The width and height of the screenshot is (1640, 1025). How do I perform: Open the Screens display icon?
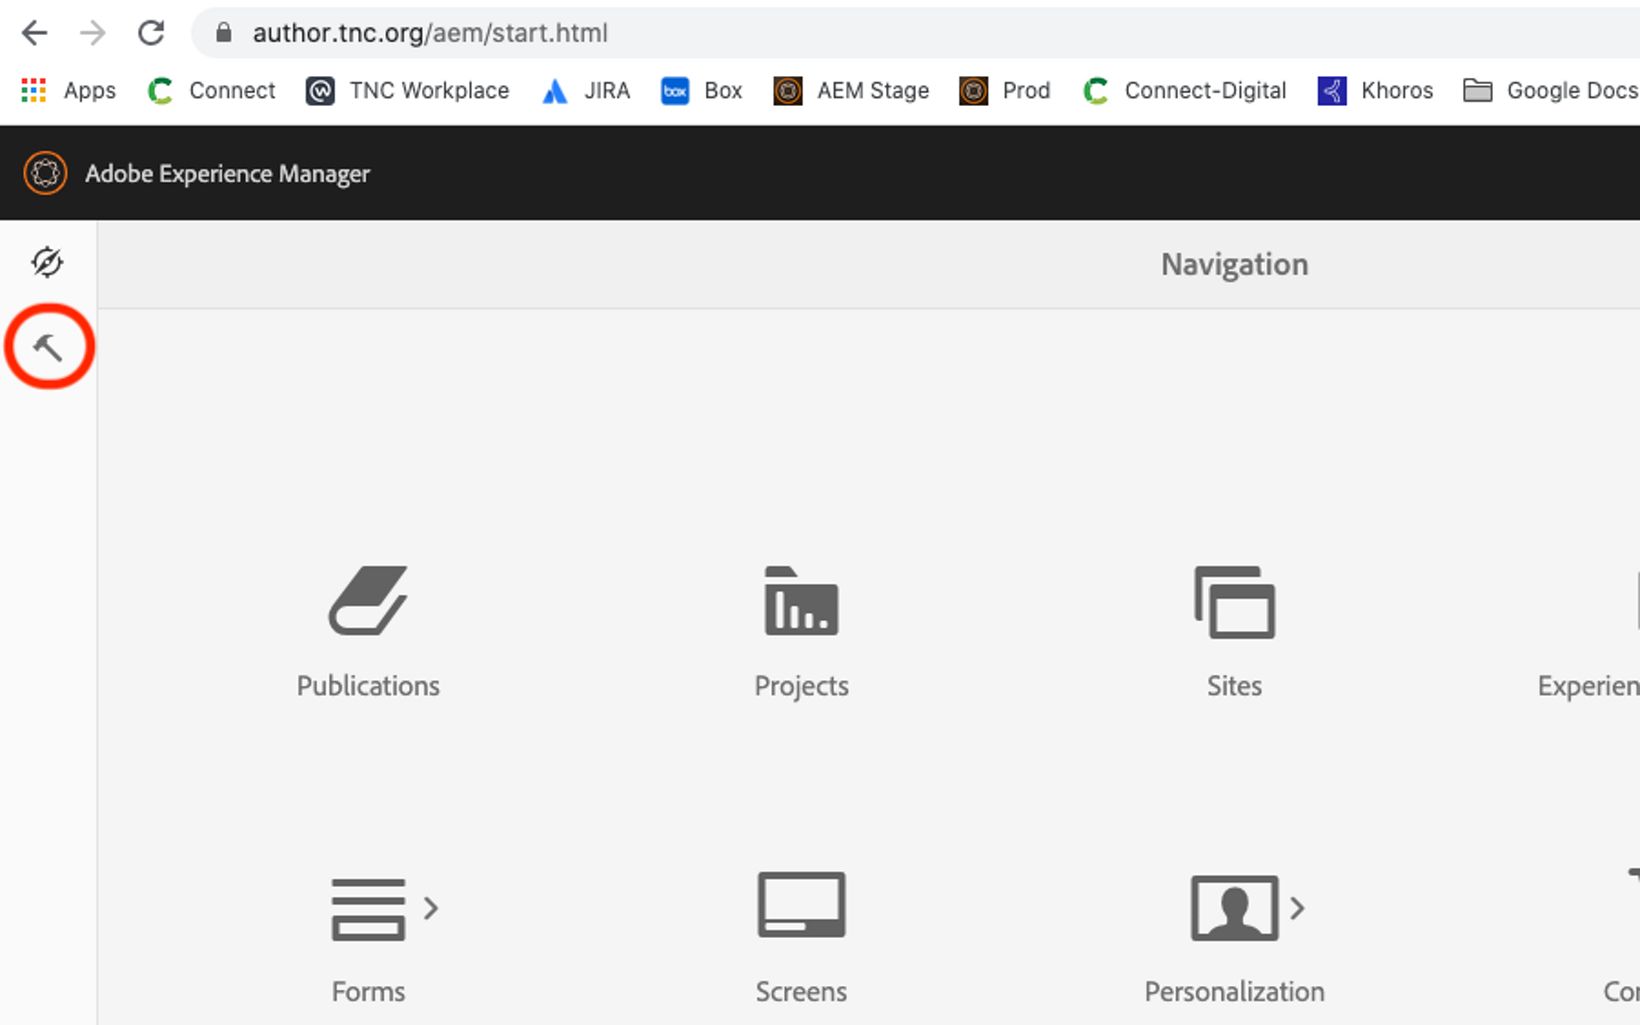click(x=801, y=906)
